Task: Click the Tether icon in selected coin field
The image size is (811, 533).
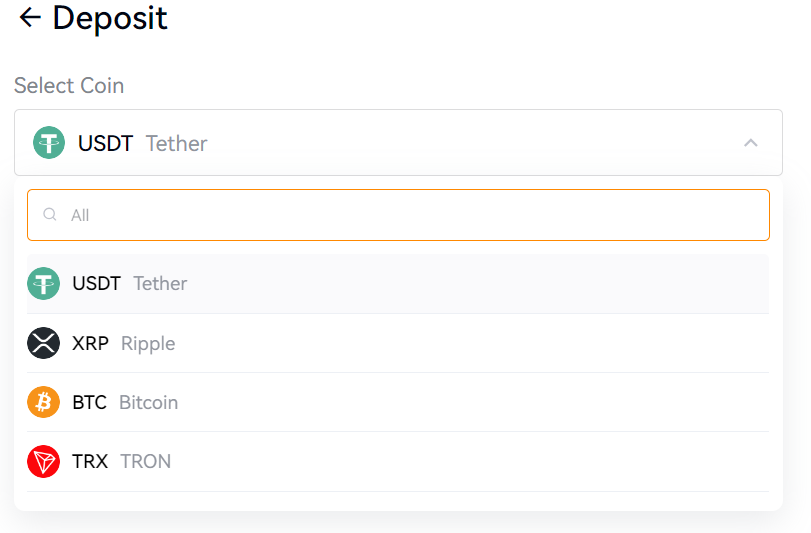Action: (x=49, y=143)
